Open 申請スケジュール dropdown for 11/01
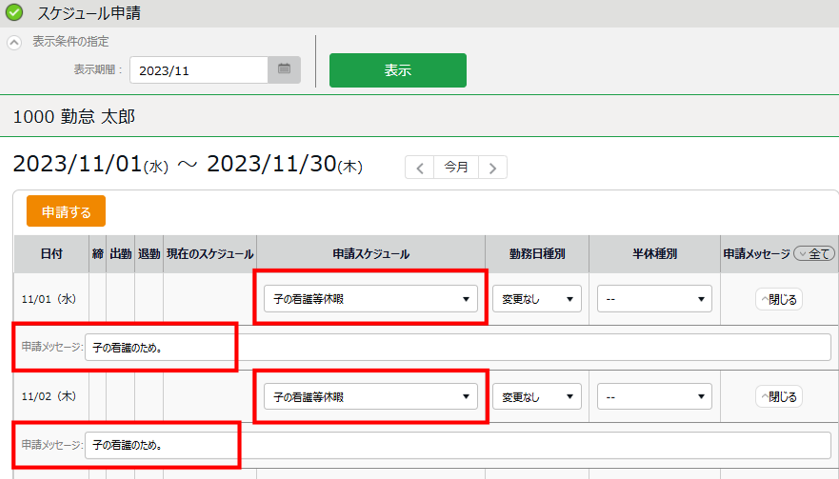839x479 pixels. [370, 298]
